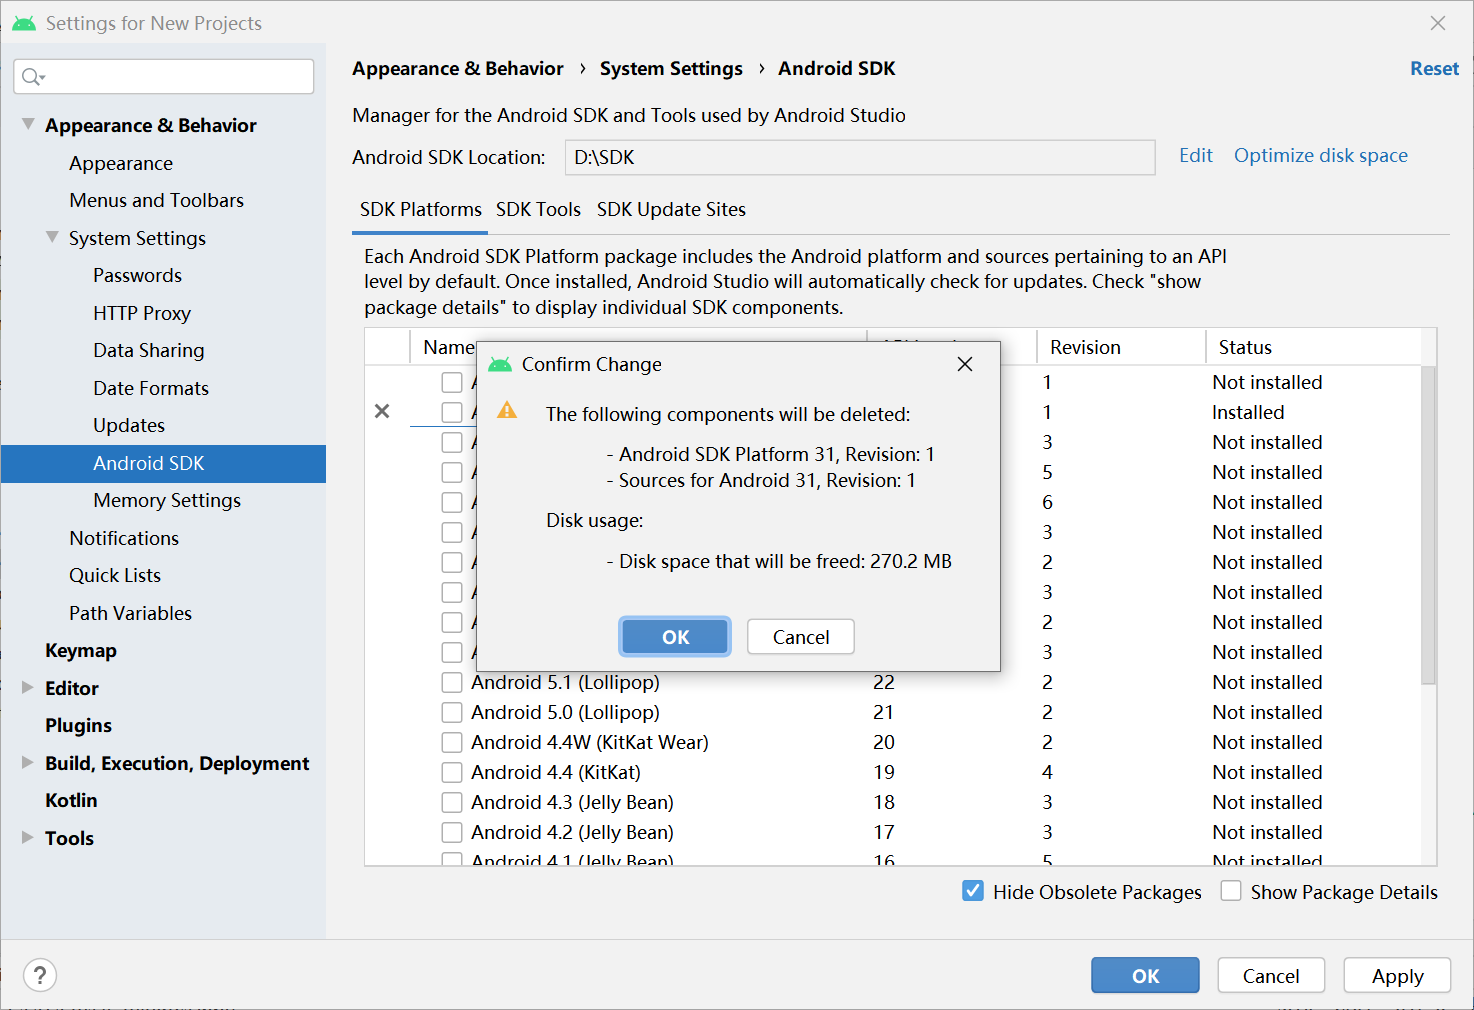Open the Data Sharing settings
The width and height of the screenshot is (1474, 1010).
(148, 350)
